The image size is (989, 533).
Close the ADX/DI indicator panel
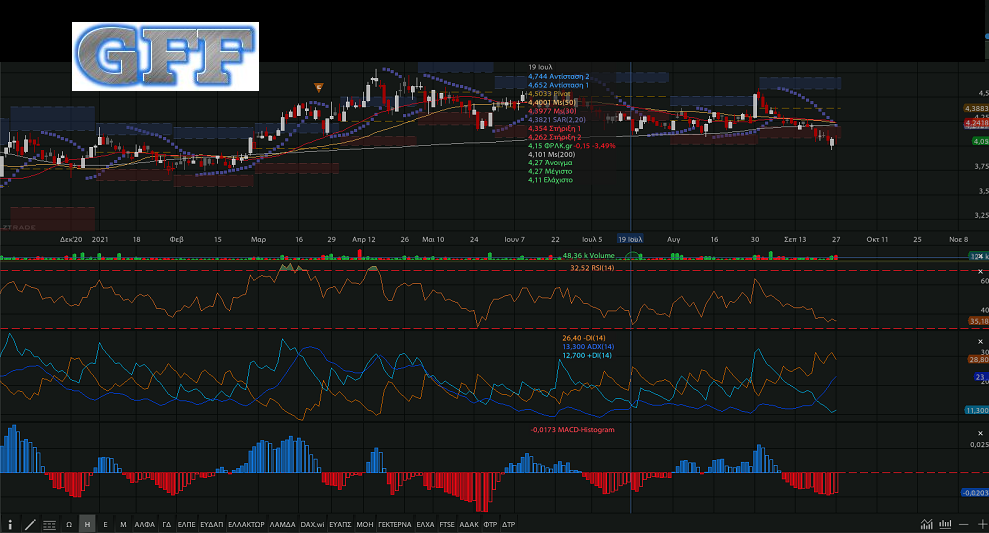[x=980, y=341]
